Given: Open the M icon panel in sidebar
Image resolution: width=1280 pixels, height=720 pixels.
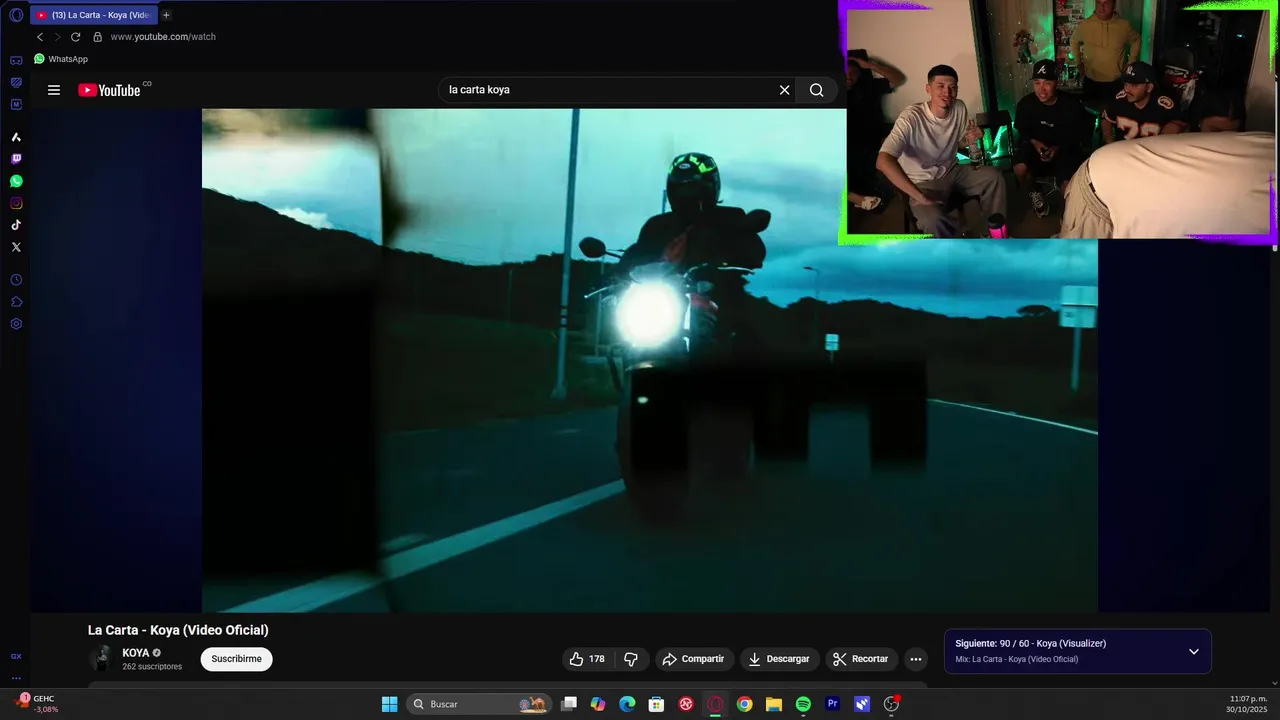Looking at the screenshot, I should [x=16, y=104].
